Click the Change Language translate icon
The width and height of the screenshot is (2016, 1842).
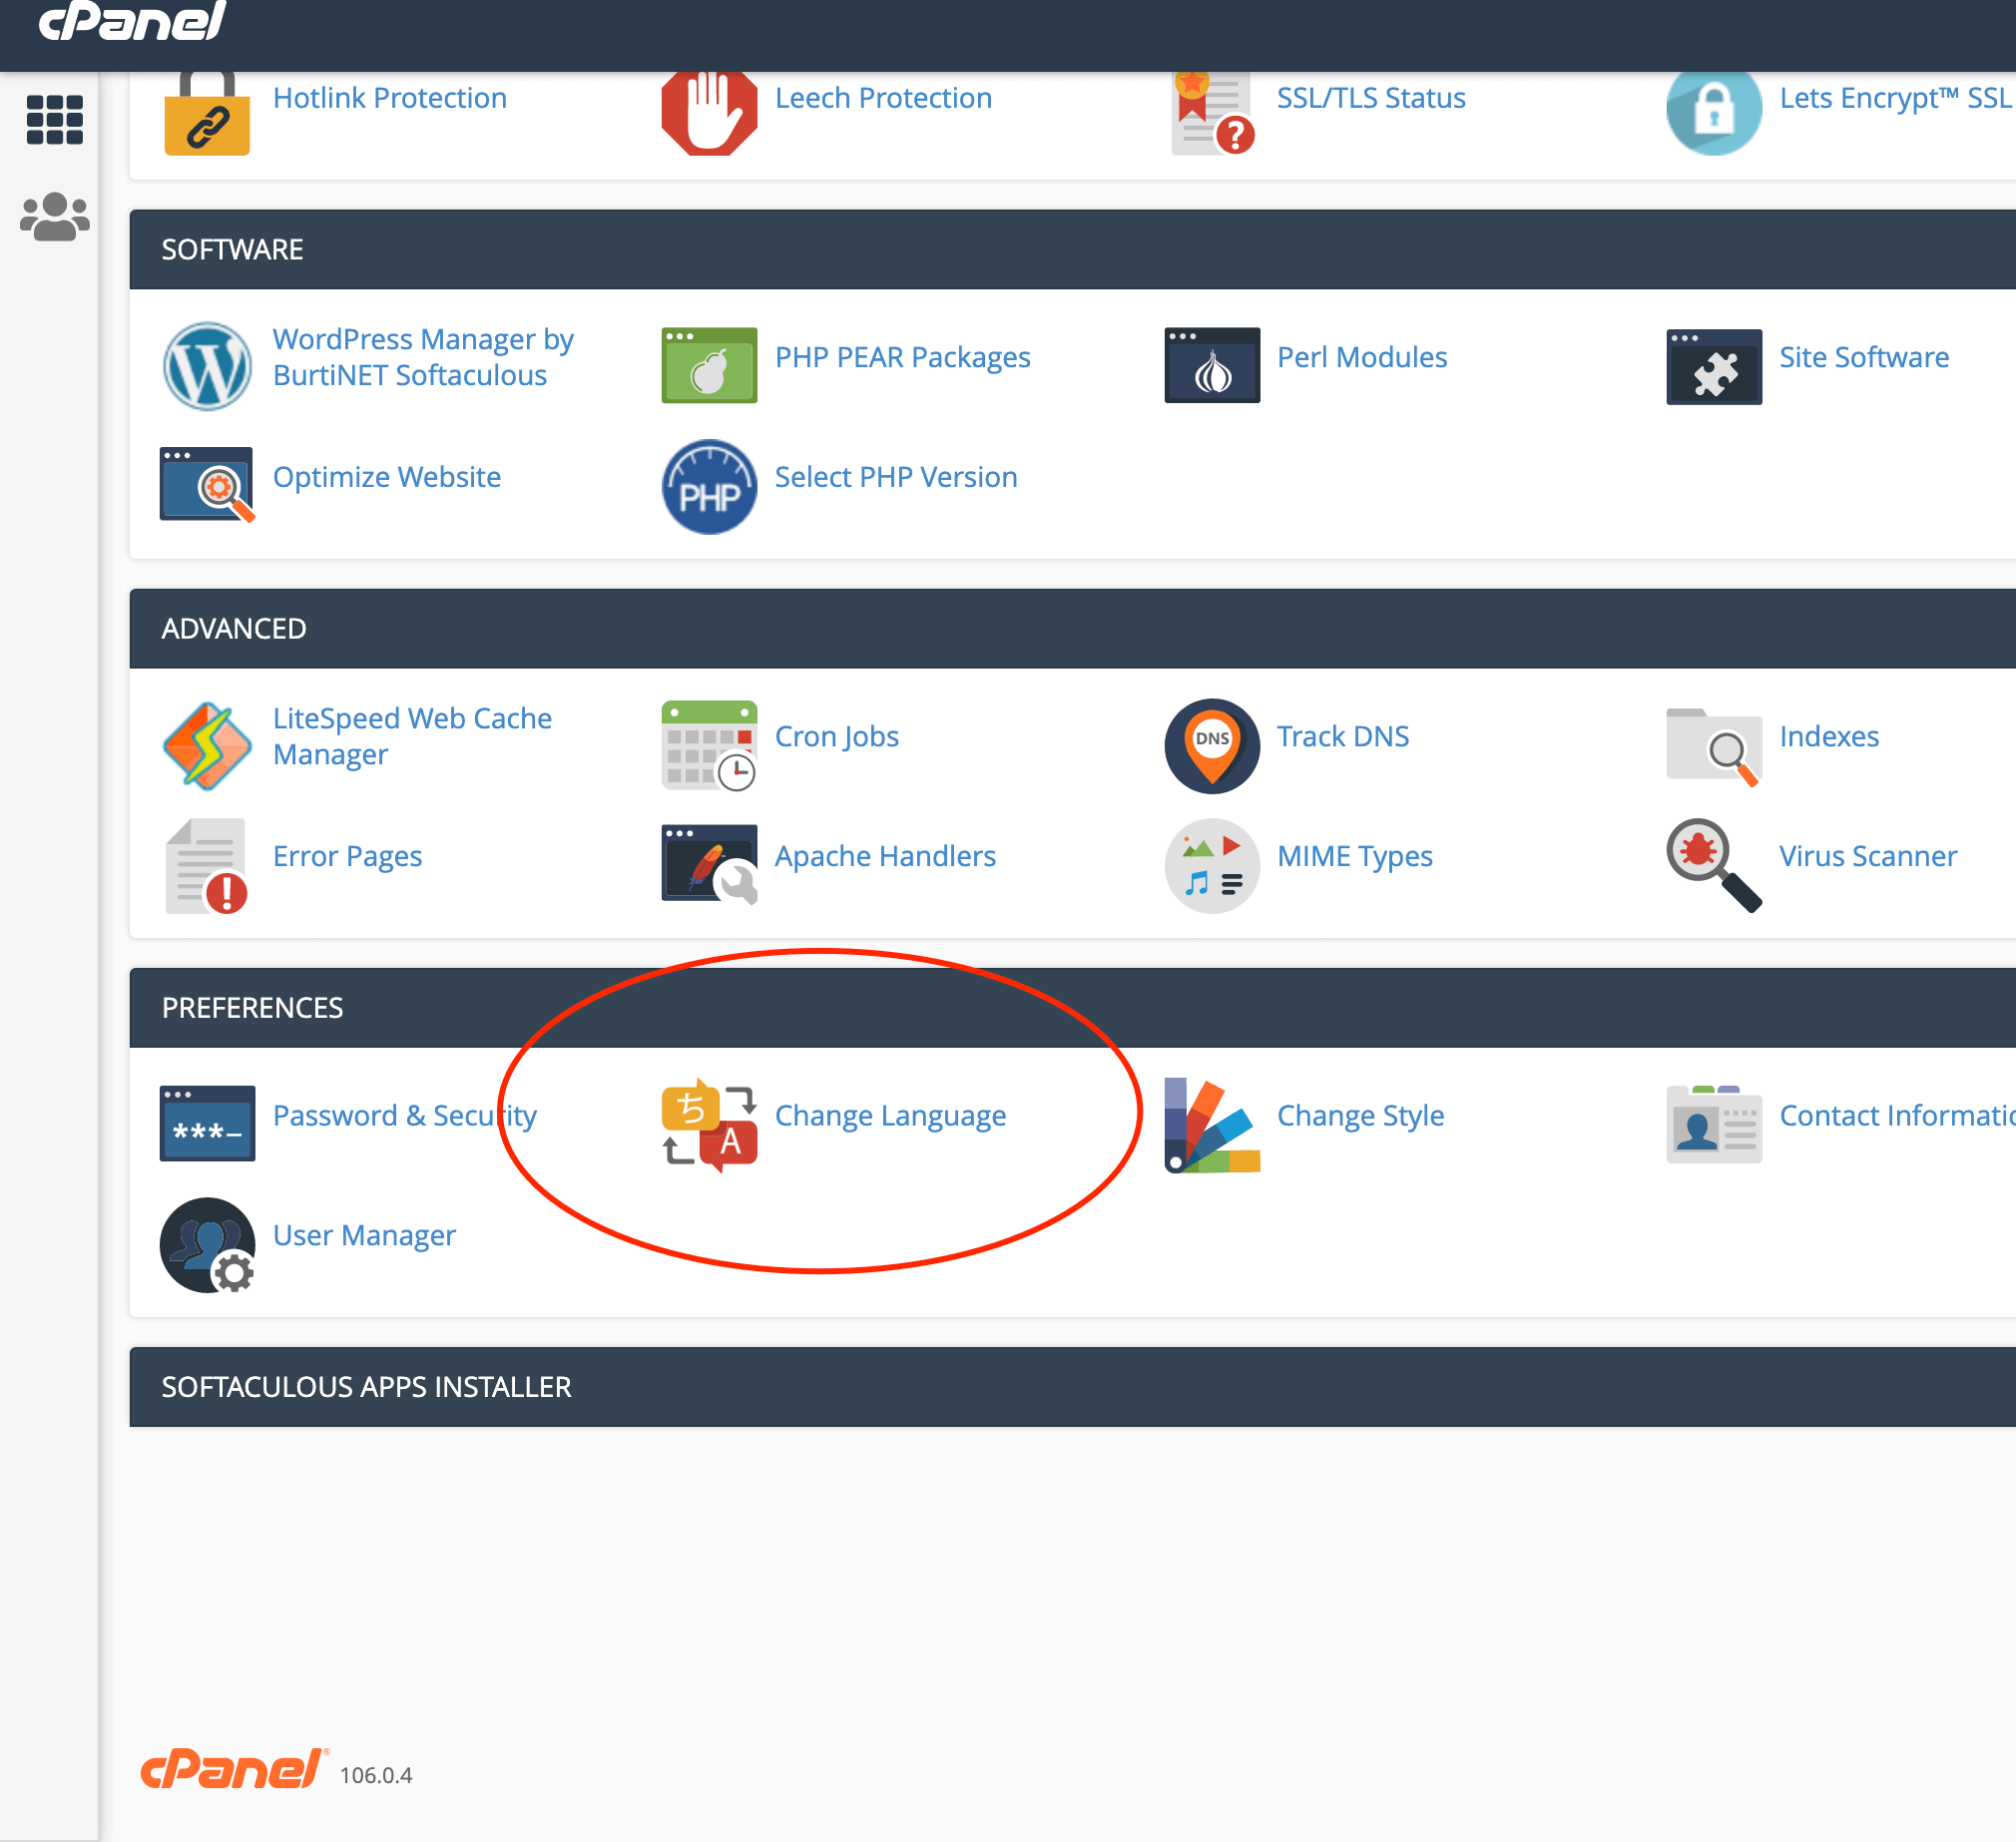point(709,1124)
